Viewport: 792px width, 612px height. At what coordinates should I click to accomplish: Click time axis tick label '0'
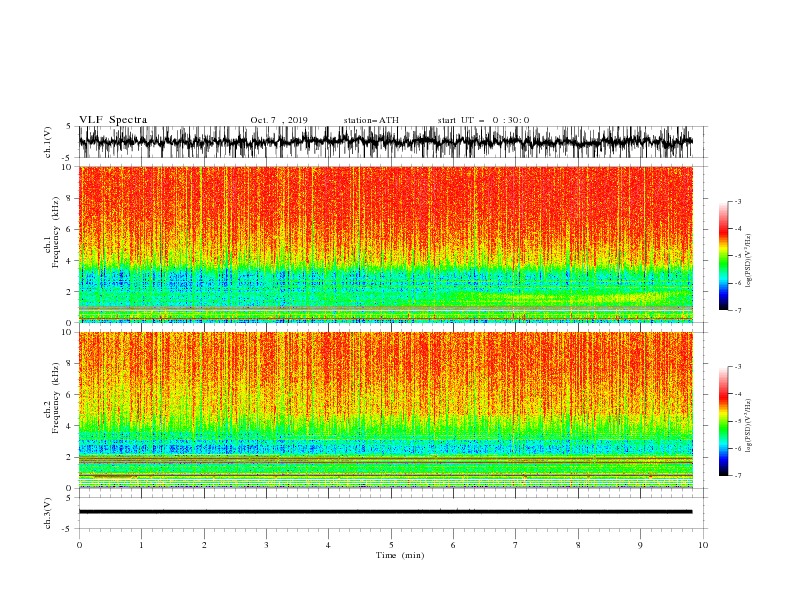[x=79, y=545]
